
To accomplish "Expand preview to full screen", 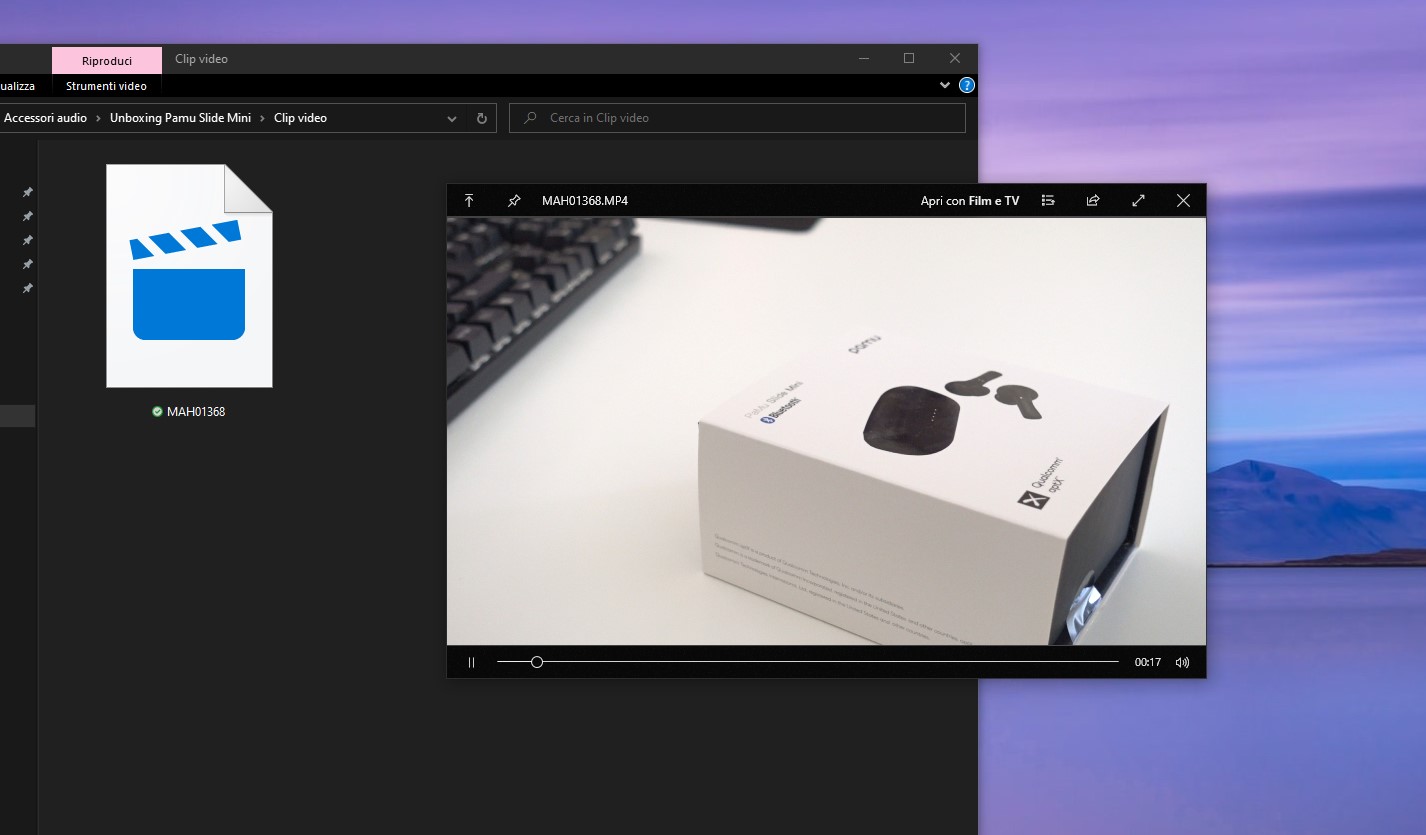I will (1138, 200).
